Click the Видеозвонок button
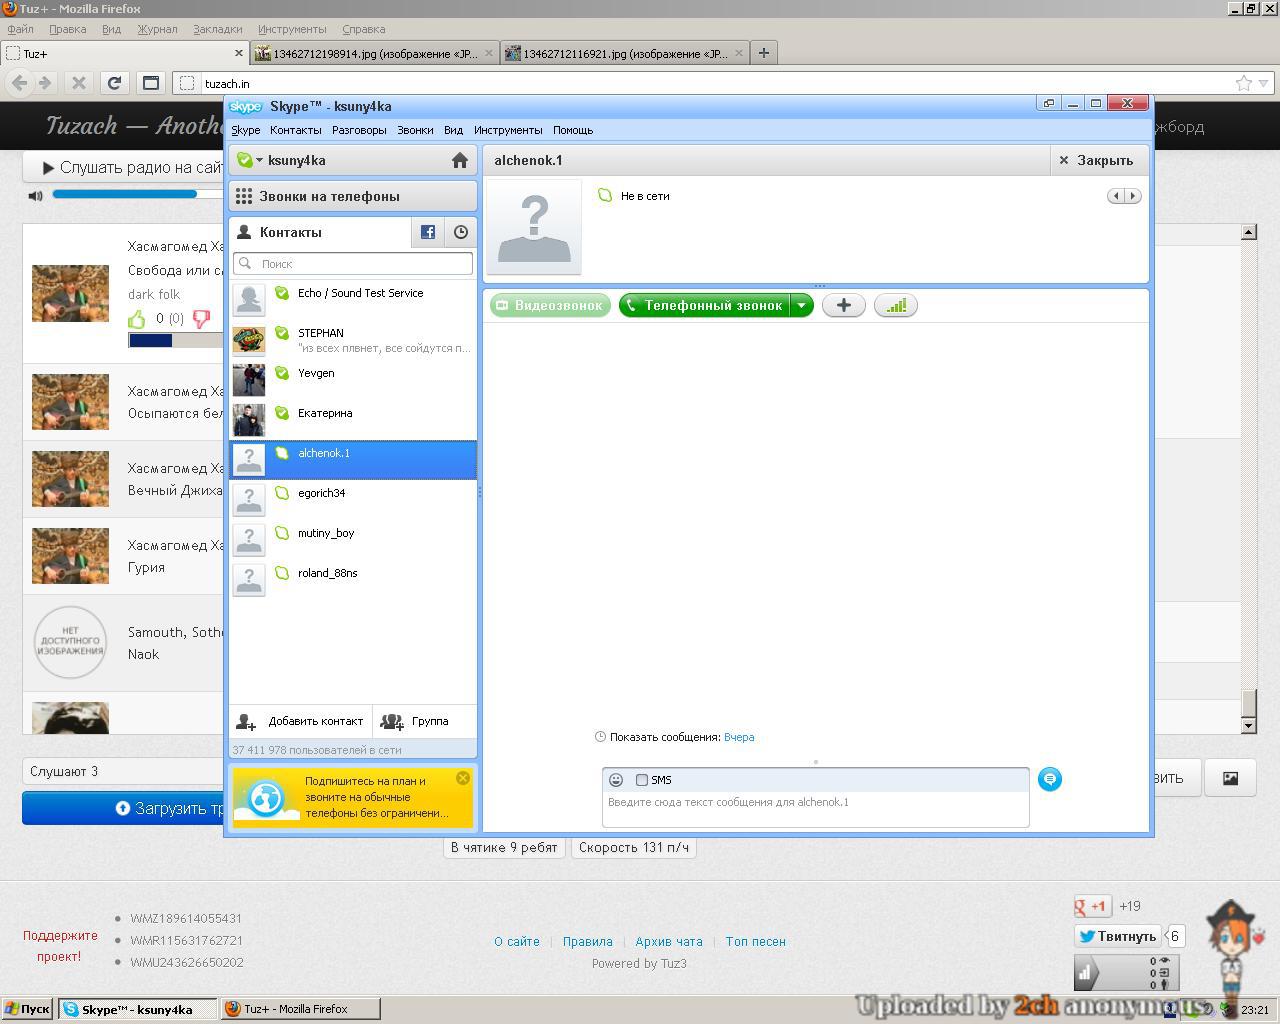 [x=549, y=306]
